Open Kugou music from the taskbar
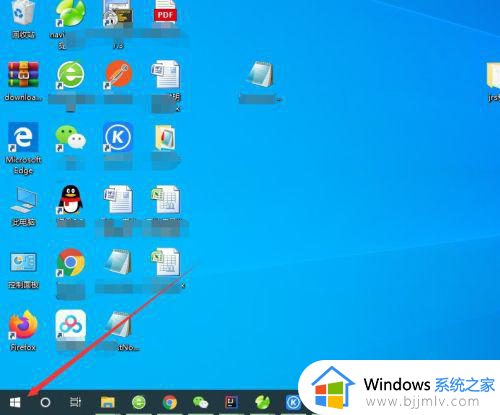This screenshot has width=500, height=415. [293, 402]
